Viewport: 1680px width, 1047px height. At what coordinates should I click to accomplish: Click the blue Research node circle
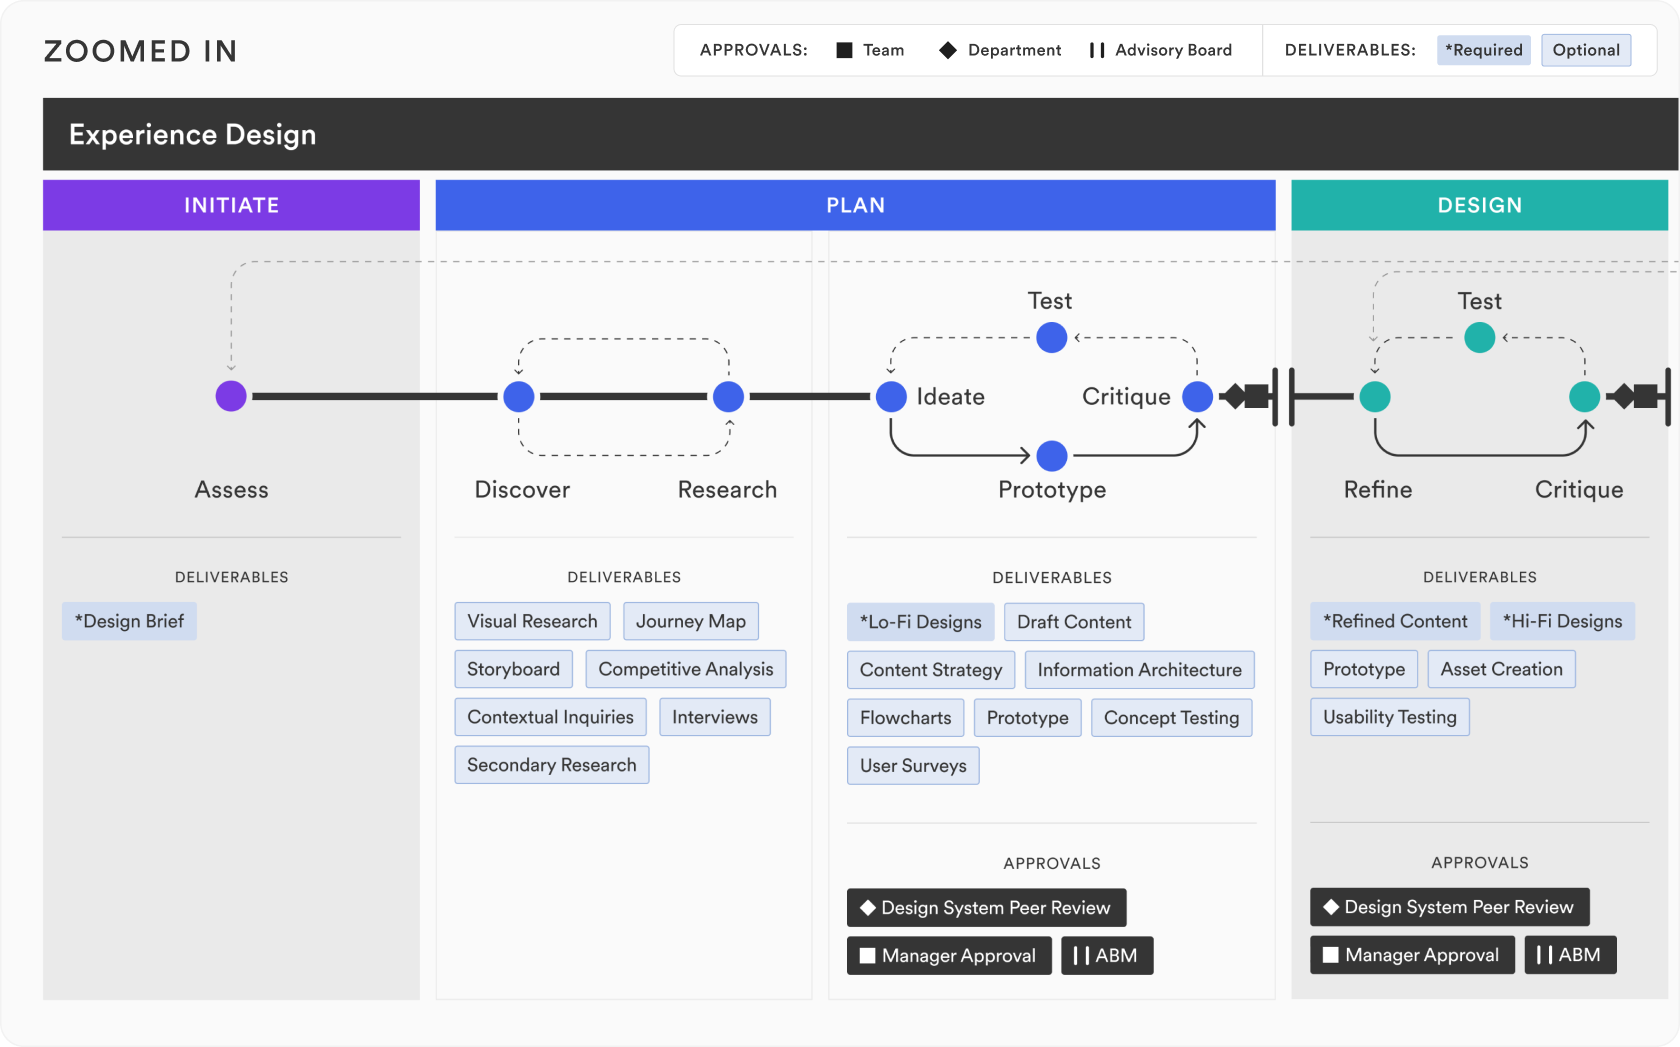click(x=728, y=396)
